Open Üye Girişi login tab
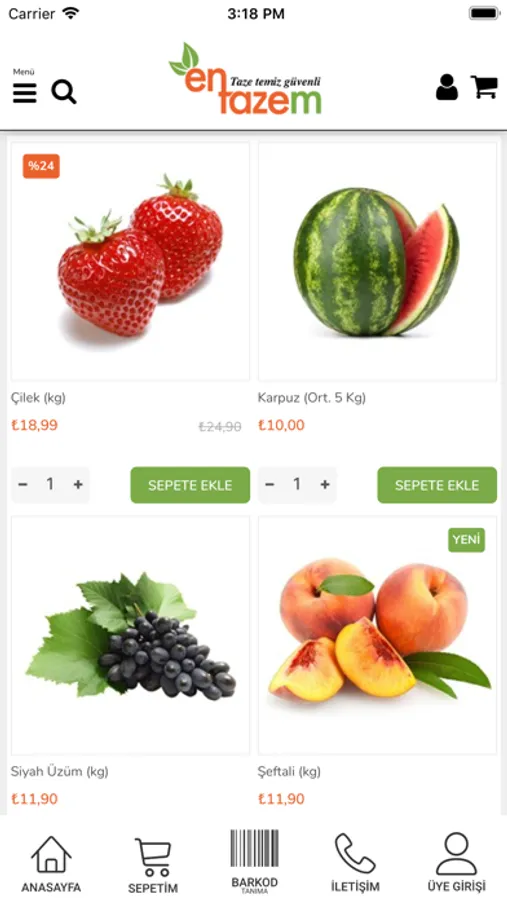Screen dimensions: 507x900 (x=456, y=863)
